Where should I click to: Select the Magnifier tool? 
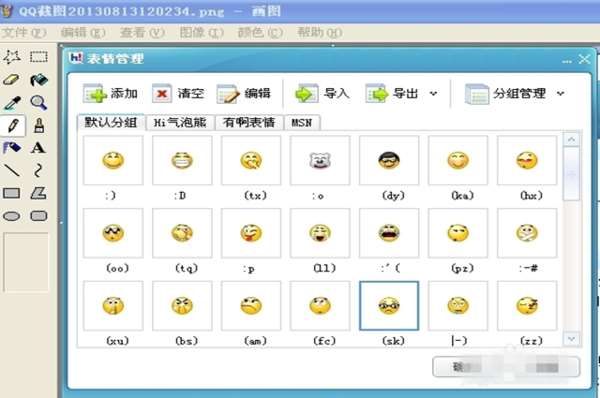(x=39, y=103)
